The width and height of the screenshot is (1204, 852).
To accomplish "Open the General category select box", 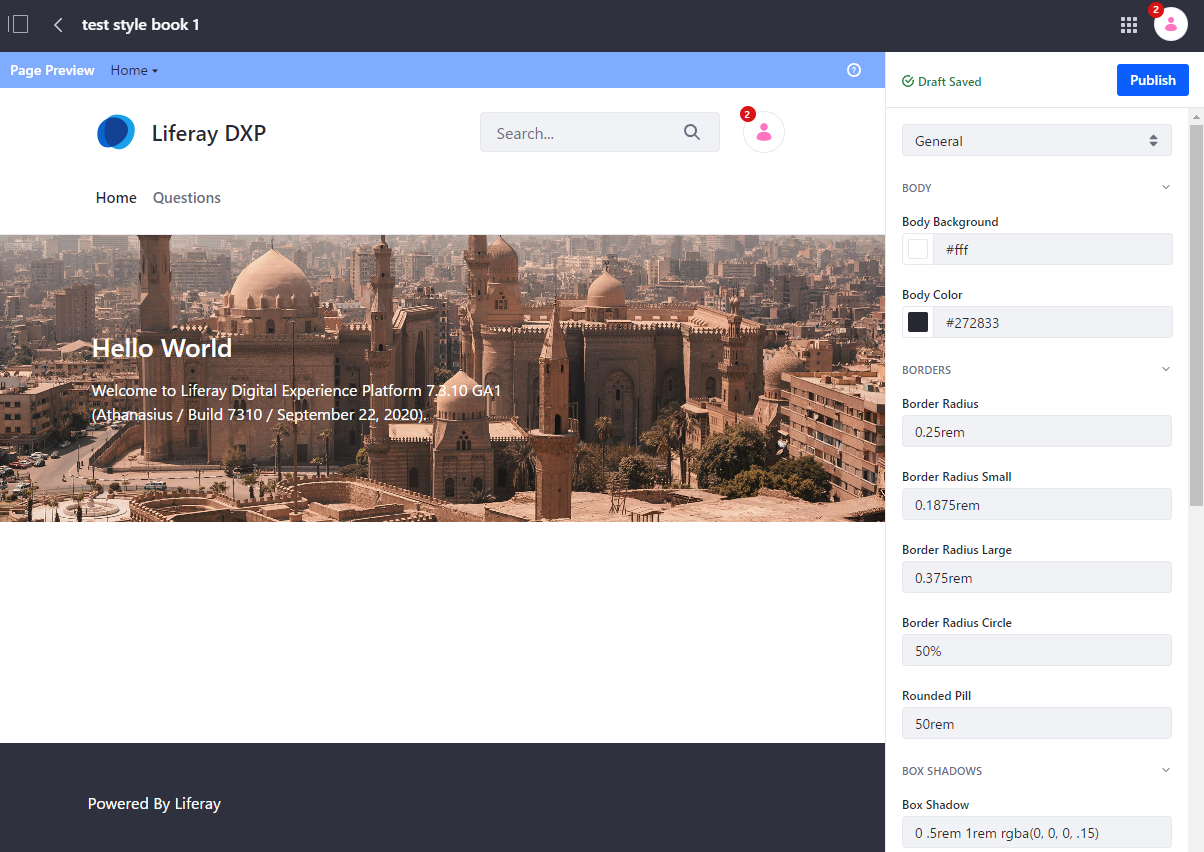I will click(x=1037, y=140).
